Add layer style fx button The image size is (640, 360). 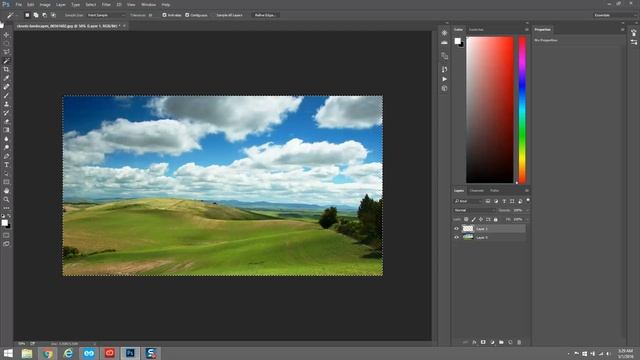coord(474,342)
